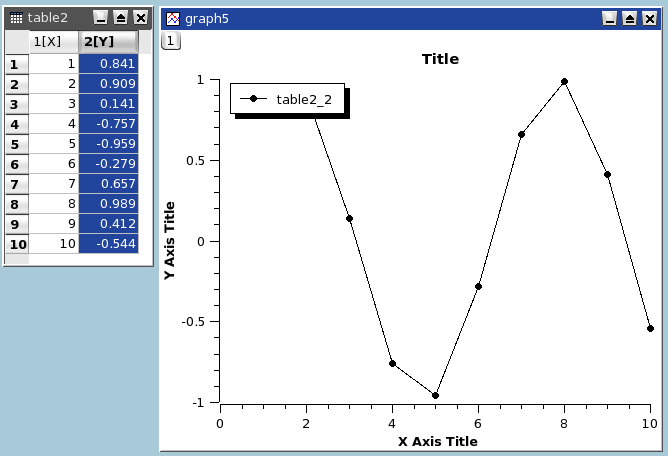
Task: Click the cell containing 0.841
Action: (108, 64)
